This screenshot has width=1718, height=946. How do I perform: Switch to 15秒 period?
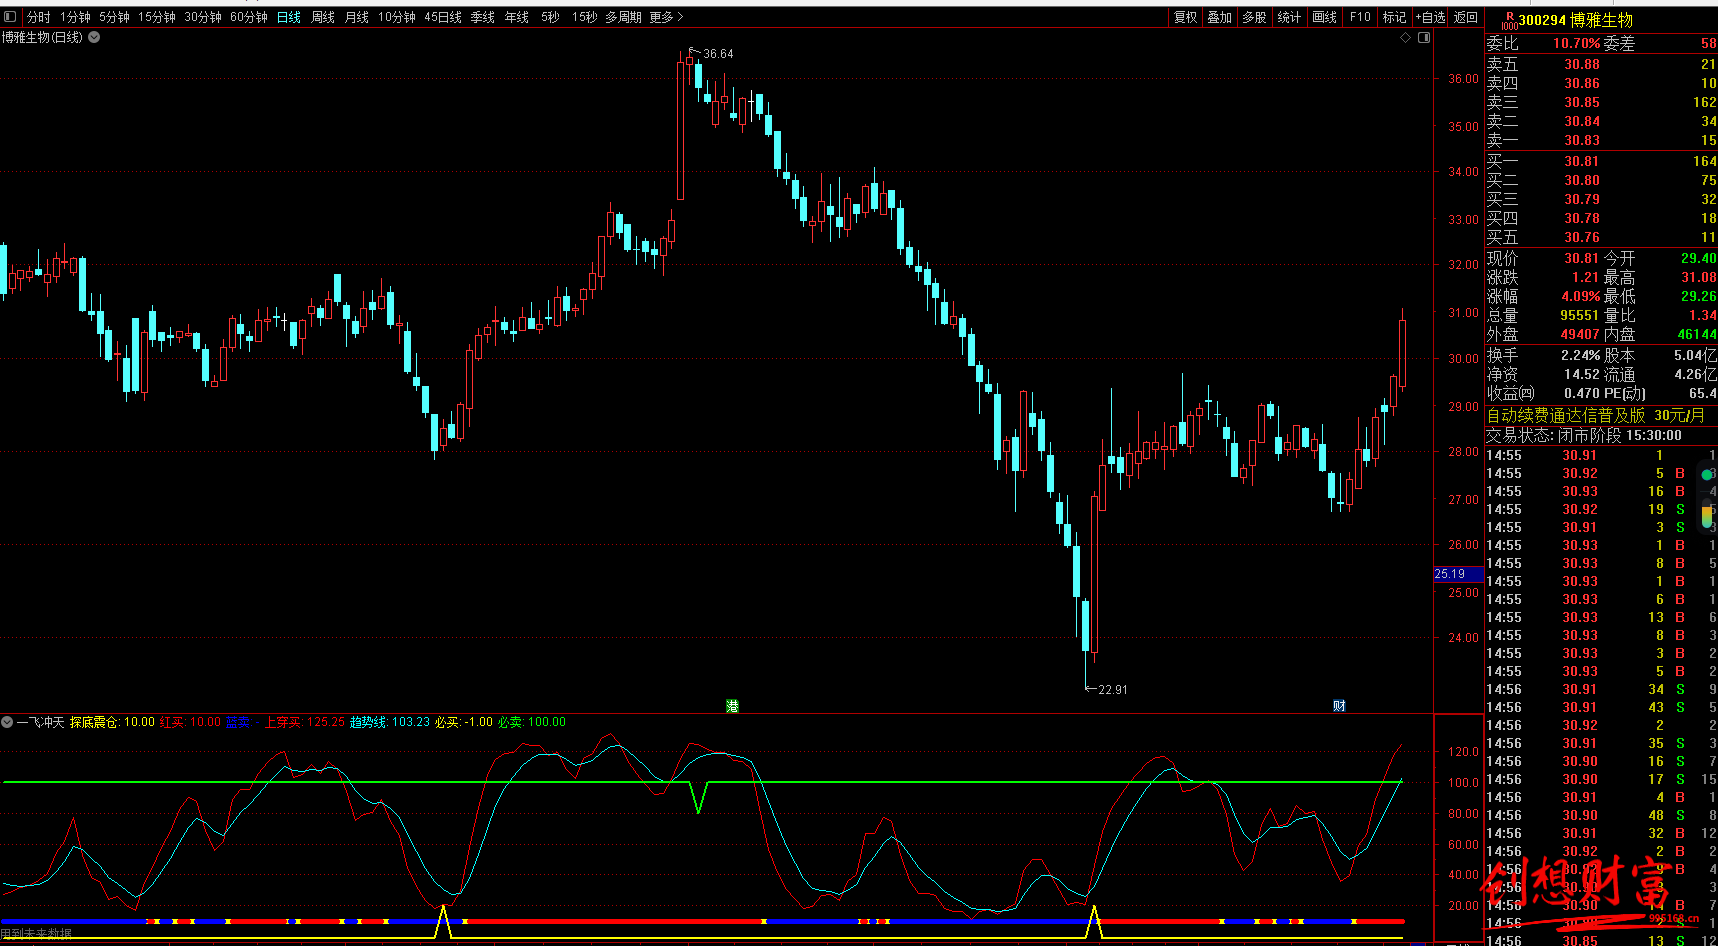coord(585,17)
